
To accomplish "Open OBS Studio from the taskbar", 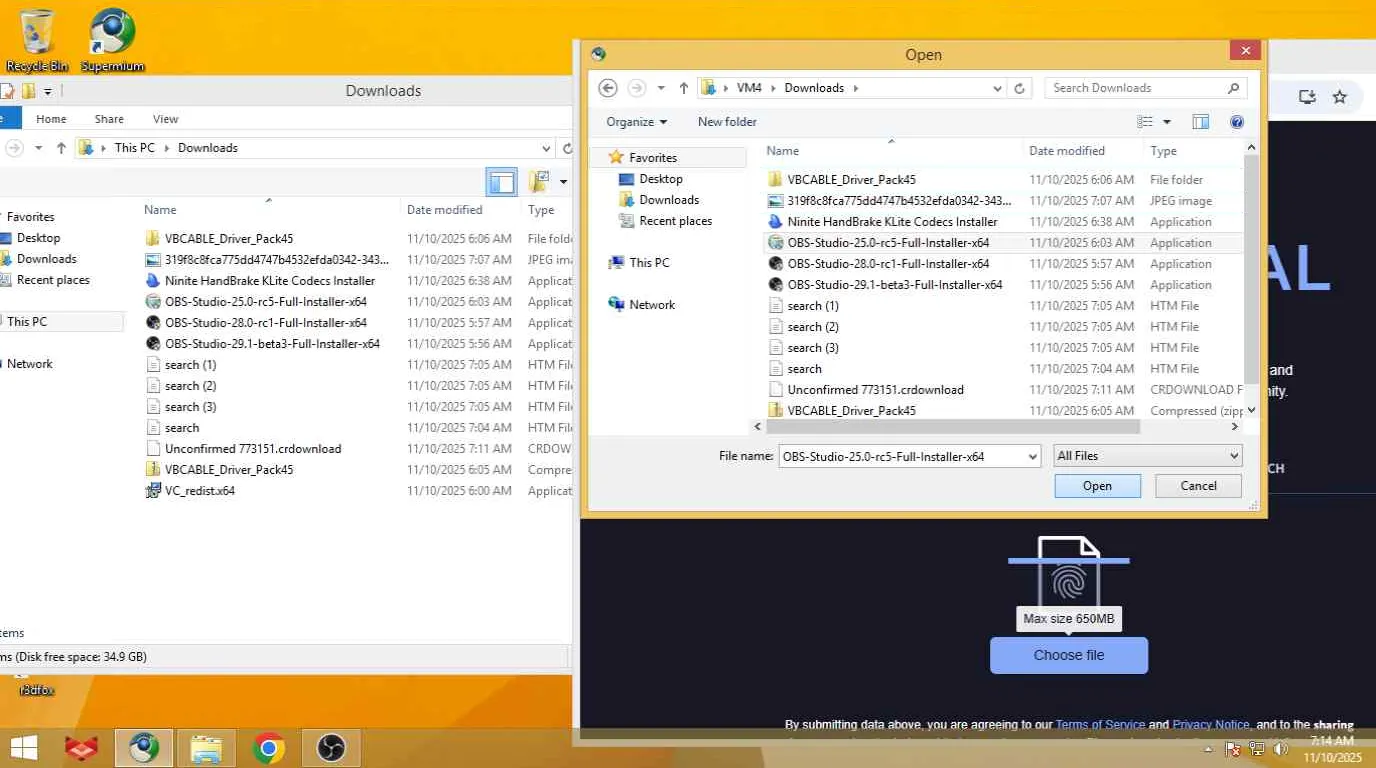I will 330,748.
